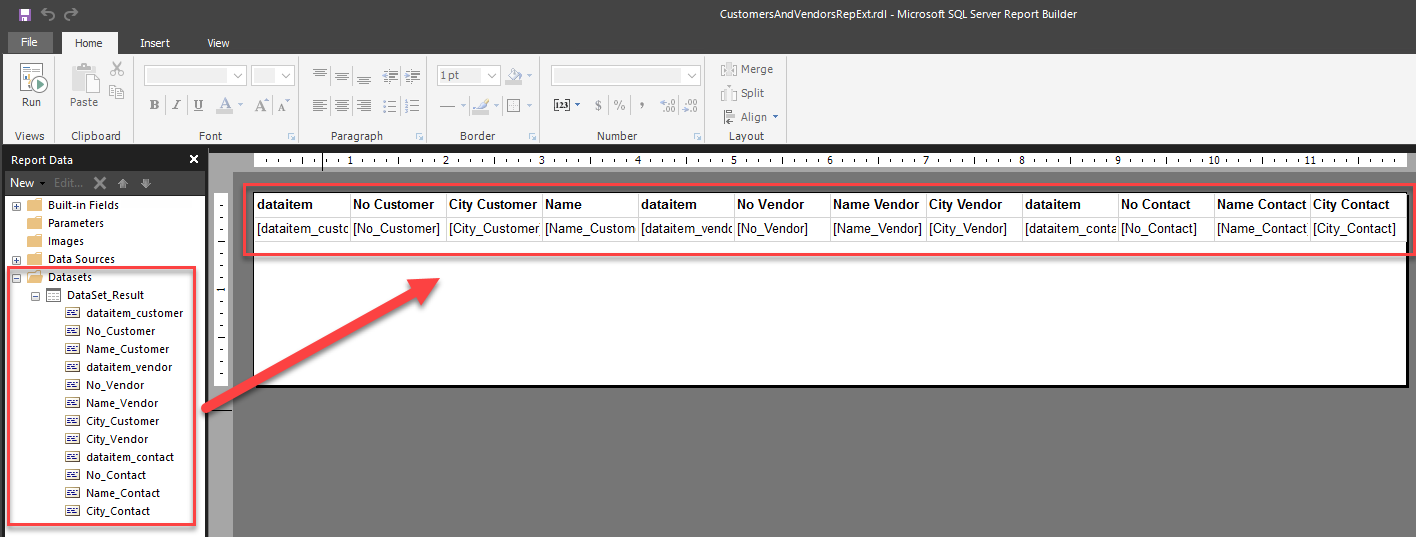Switch to the Insert ribbon tab
Viewport: 1416px width, 537px height.
pyautogui.click(x=155, y=43)
